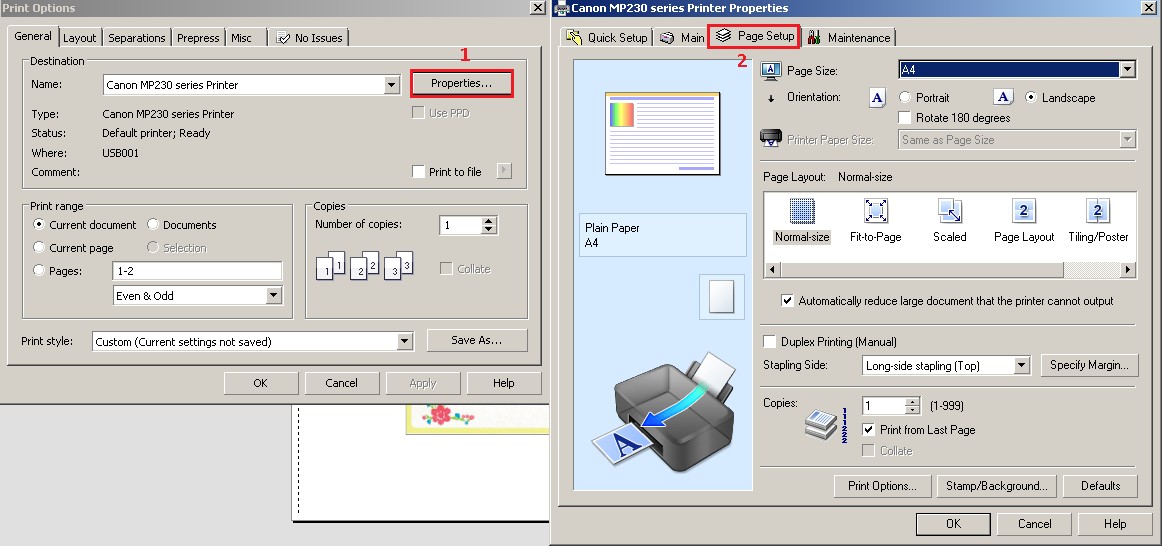
Task: Select the Page Layout icon
Action: [1023, 211]
